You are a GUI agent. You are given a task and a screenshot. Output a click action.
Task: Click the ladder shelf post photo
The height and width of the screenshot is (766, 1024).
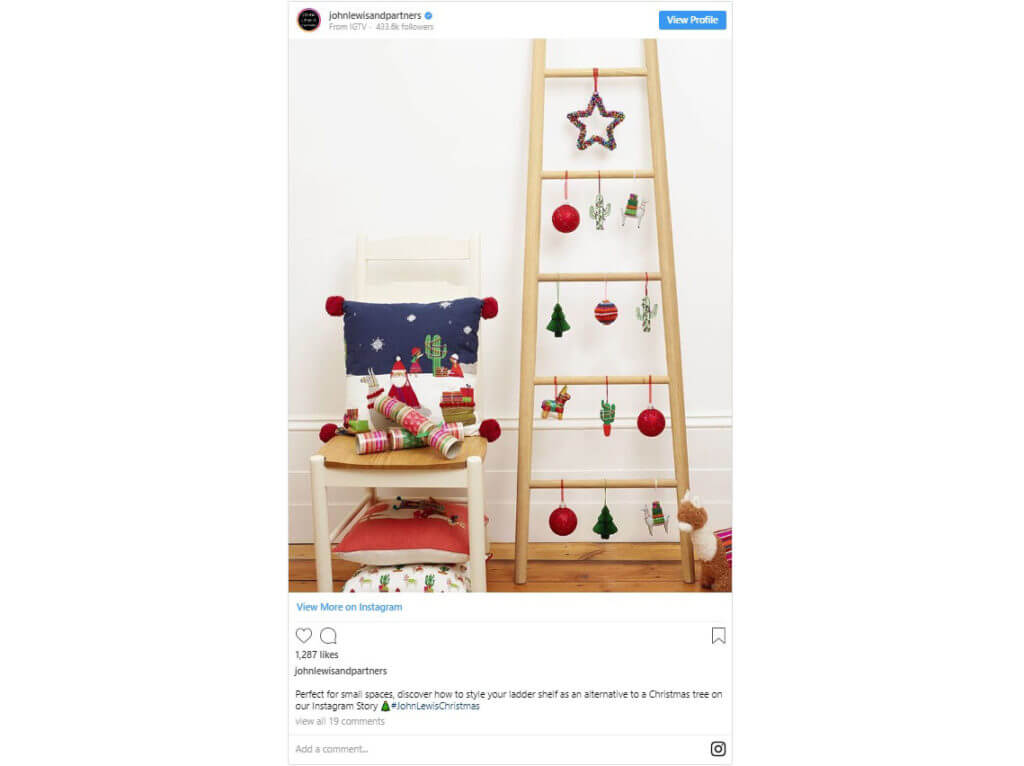[510, 315]
